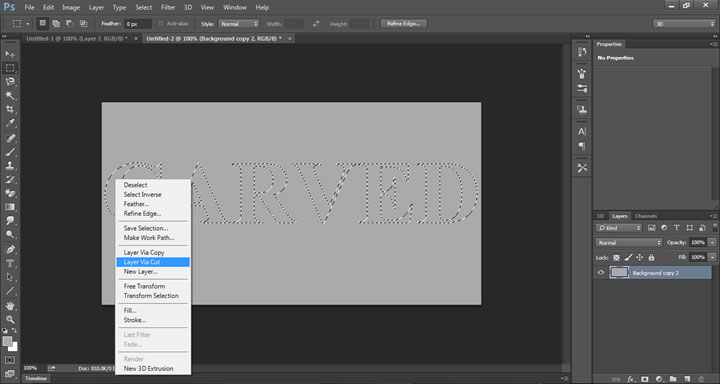Screen dimensions: 720x384
Task: Select the Healing Brush tool
Action: [10, 138]
